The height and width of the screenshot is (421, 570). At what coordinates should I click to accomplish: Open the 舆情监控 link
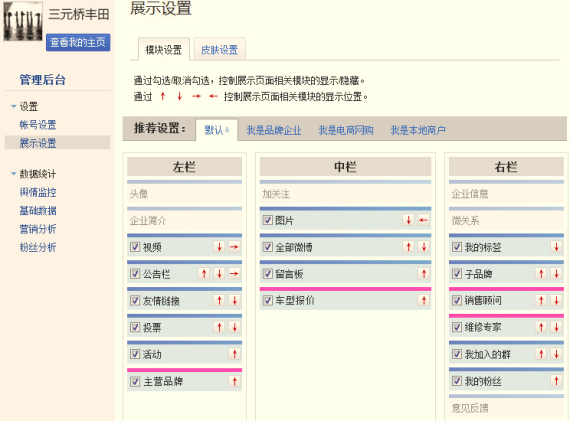pos(38,192)
